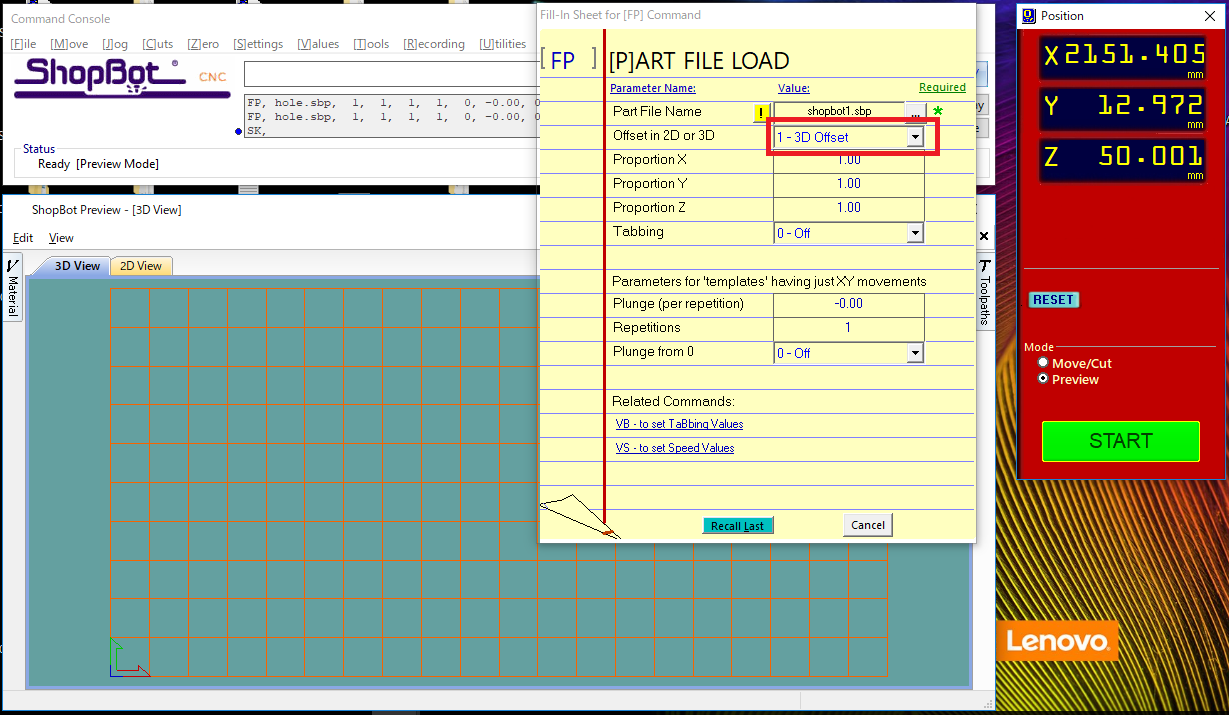Open the [R]ecording menu

pos(434,44)
